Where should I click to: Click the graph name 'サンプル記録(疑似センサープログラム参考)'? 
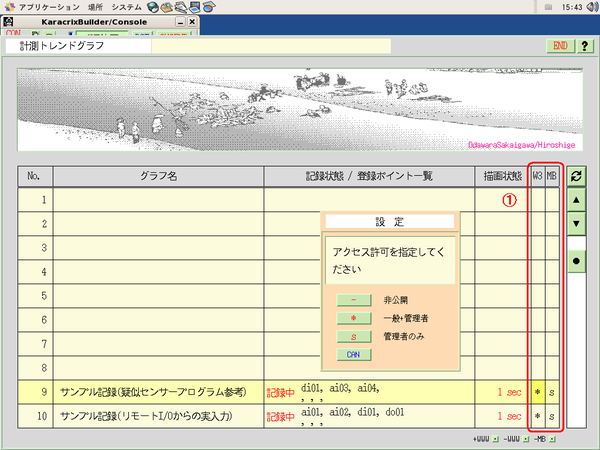153,392
